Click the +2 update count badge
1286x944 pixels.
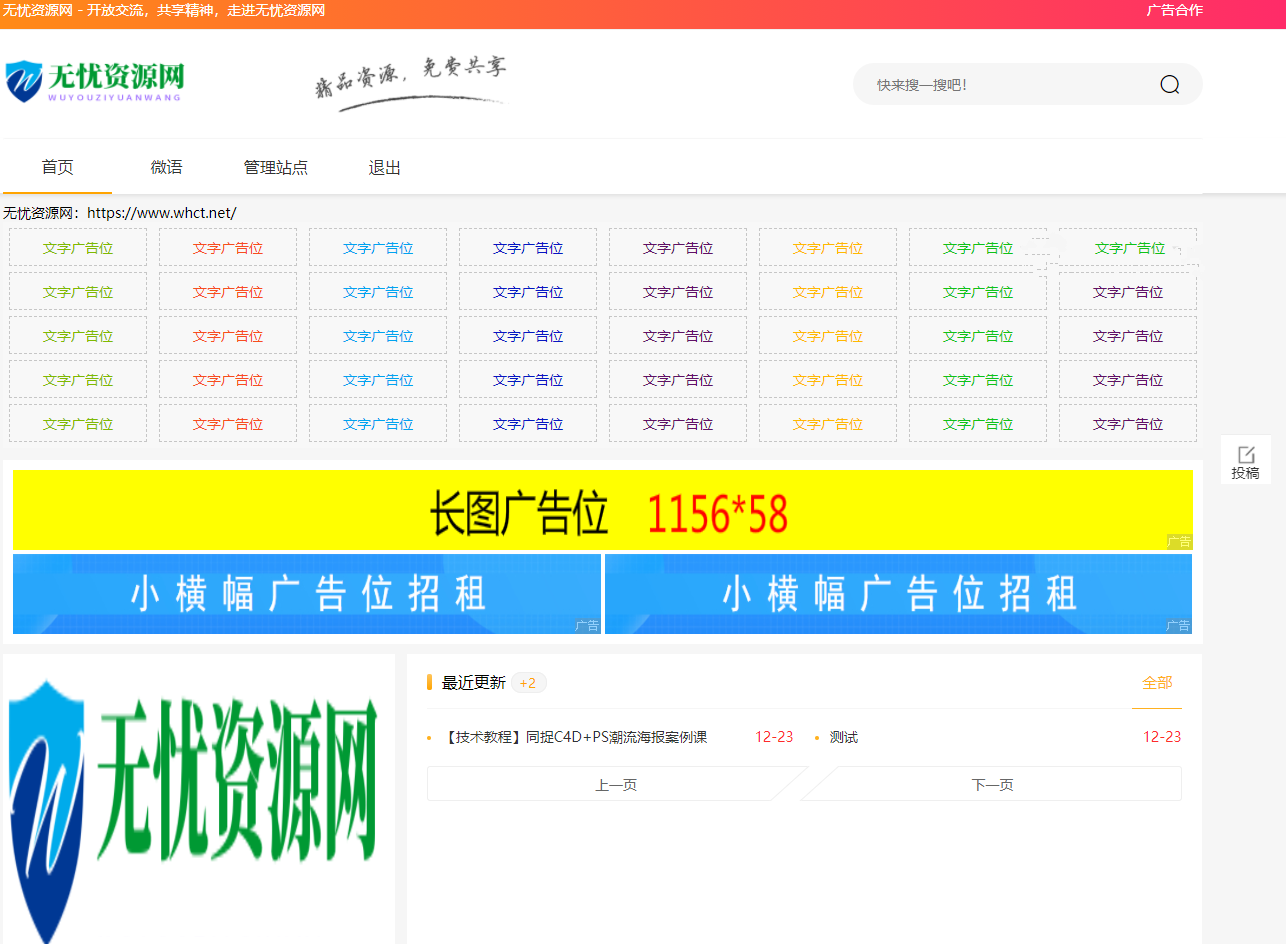coord(528,683)
